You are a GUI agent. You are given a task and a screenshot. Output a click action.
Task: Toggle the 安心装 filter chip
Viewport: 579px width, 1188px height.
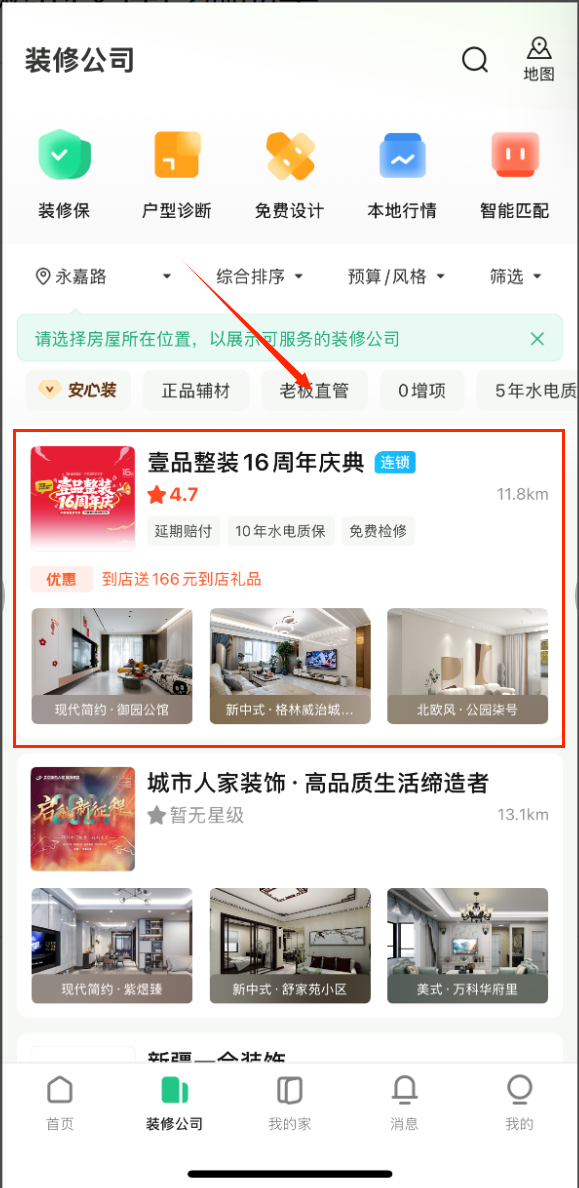[x=79, y=391]
